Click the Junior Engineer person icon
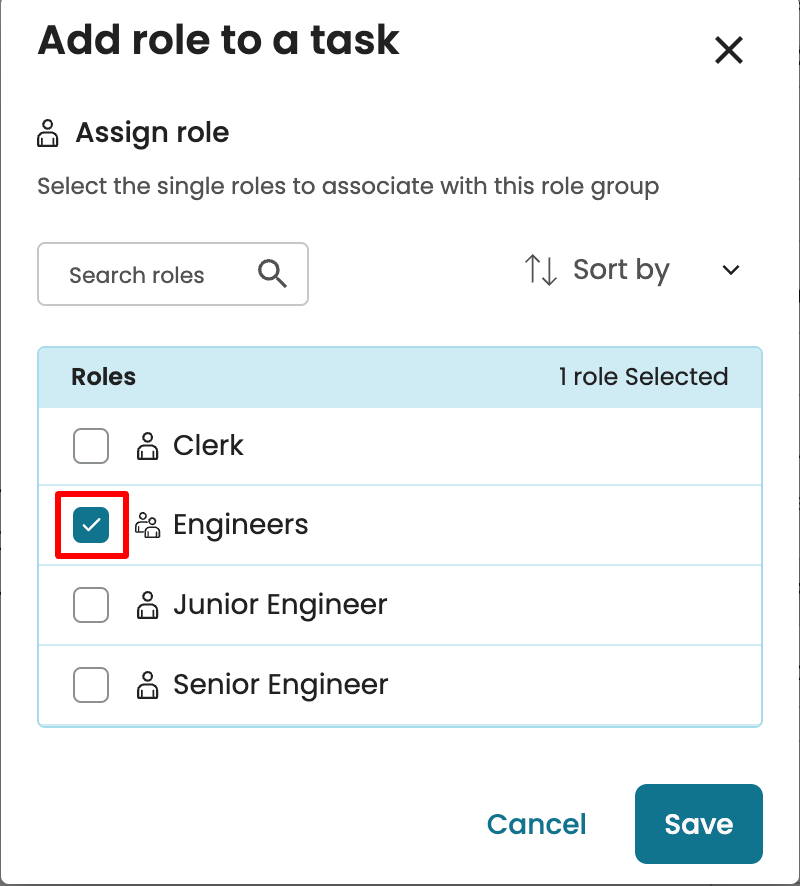 tap(148, 605)
